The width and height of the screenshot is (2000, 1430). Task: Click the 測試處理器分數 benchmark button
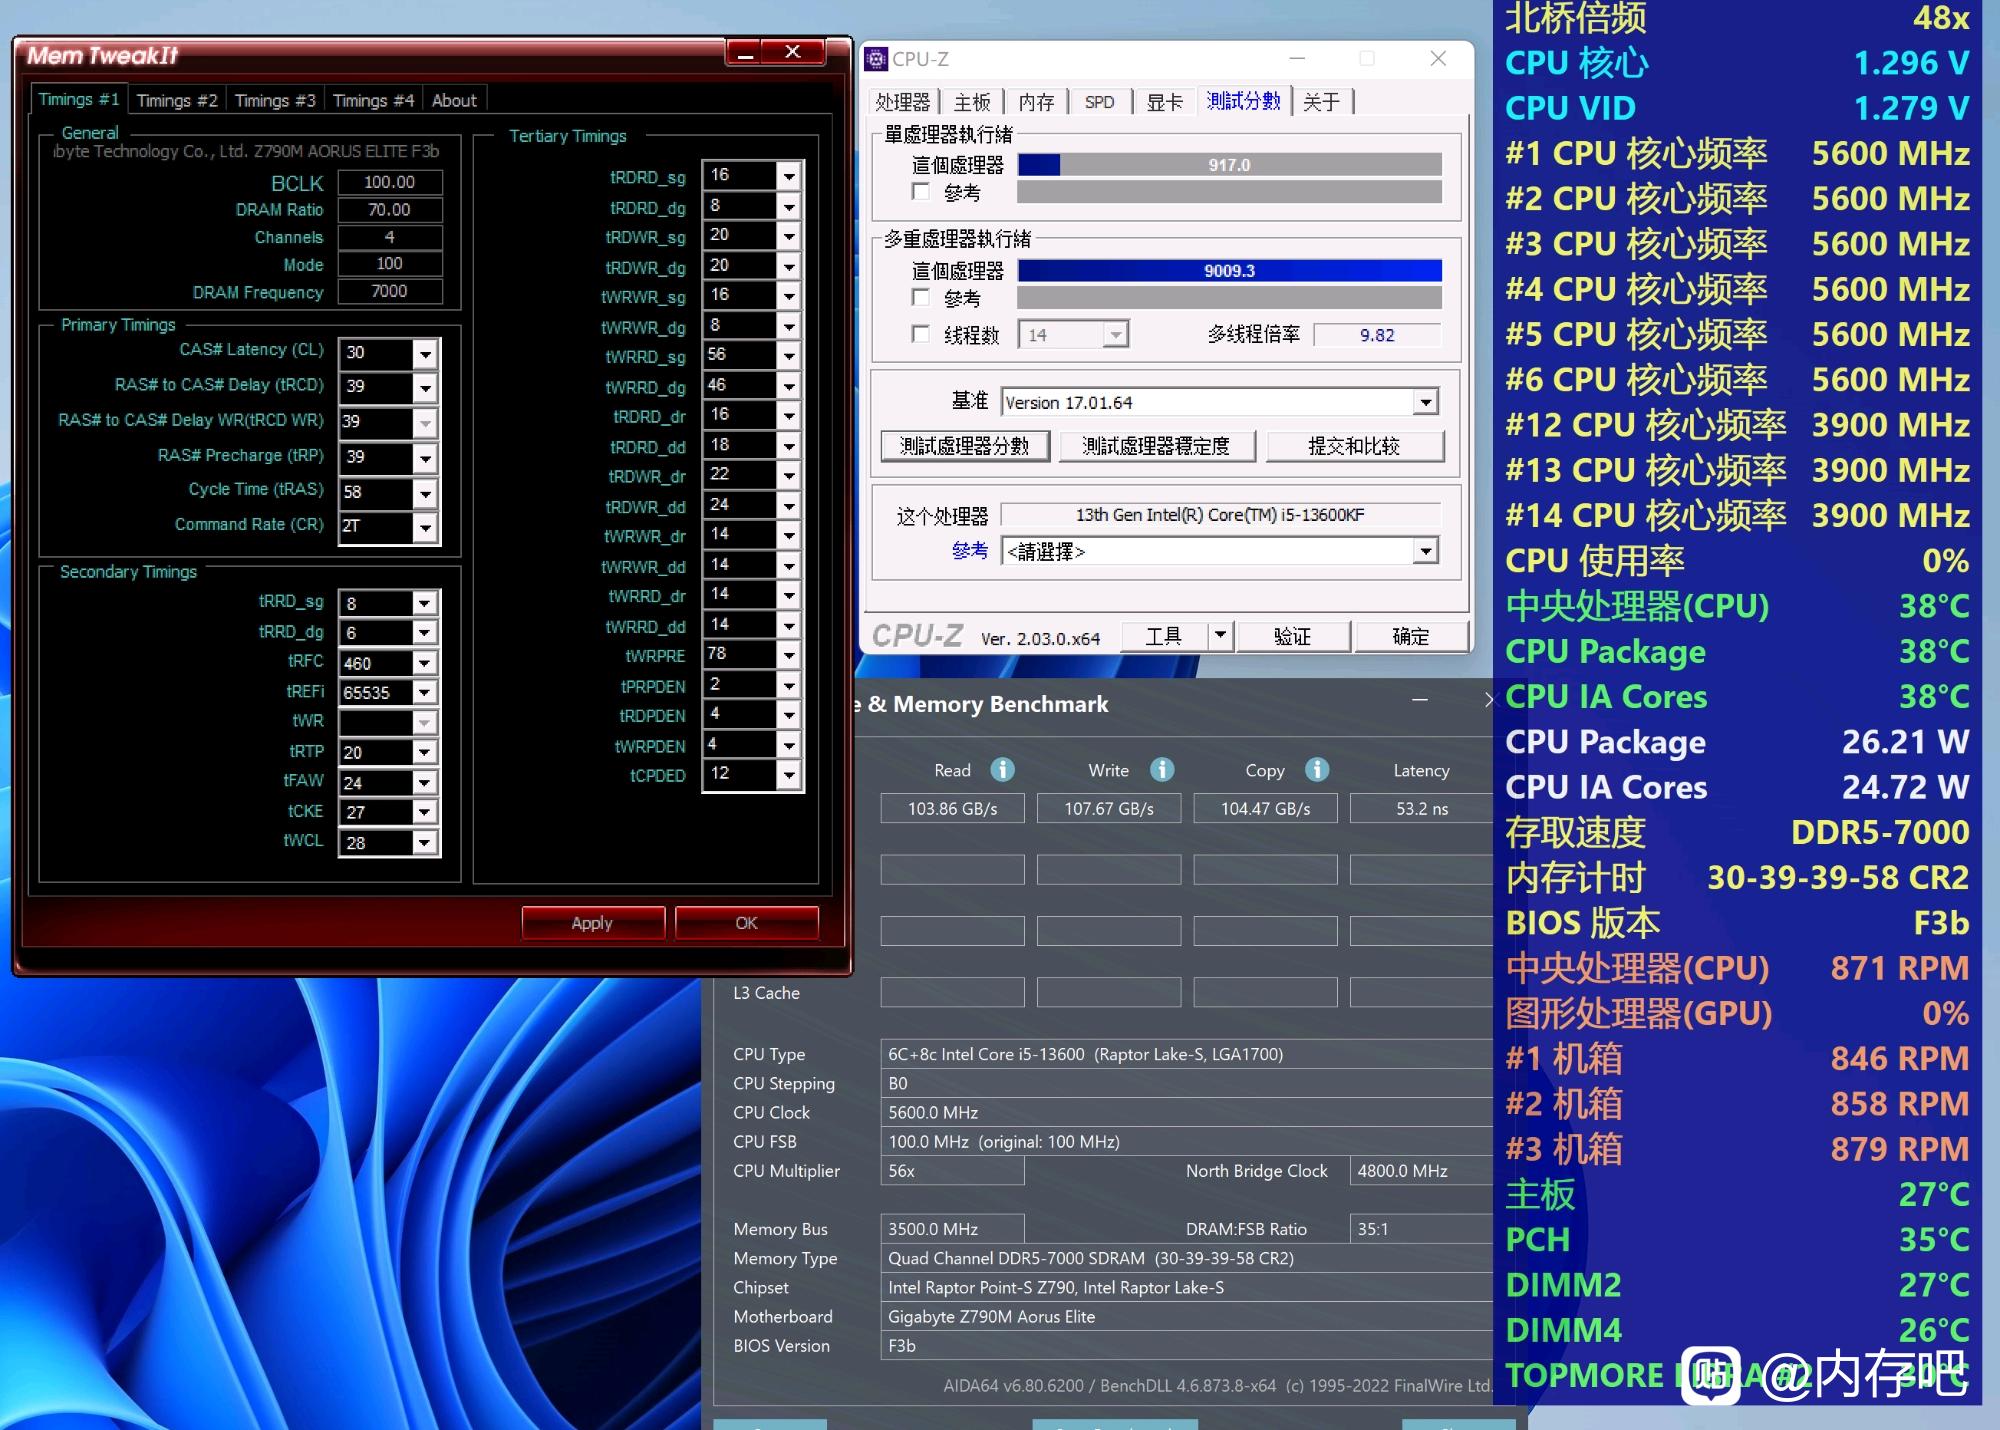point(965,446)
